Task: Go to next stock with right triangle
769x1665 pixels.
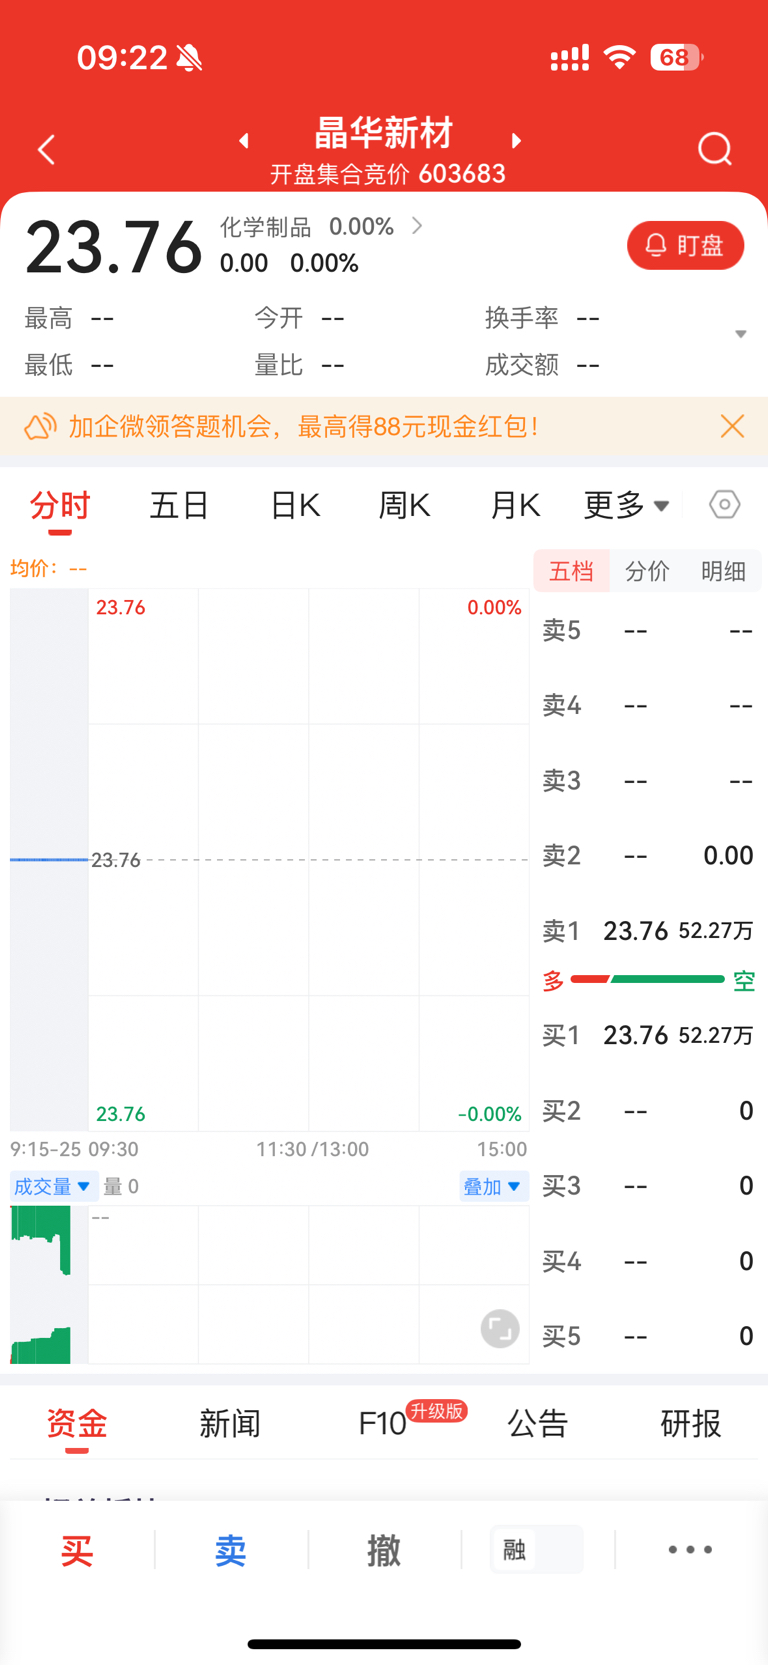Action: pos(516,141)
